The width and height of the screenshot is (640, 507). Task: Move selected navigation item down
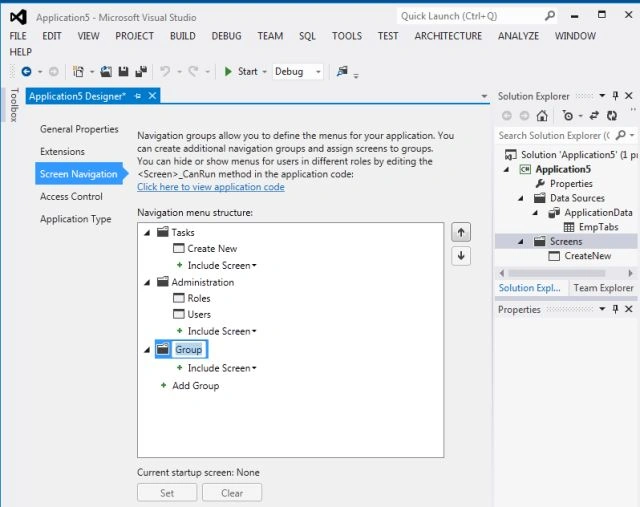461,256
